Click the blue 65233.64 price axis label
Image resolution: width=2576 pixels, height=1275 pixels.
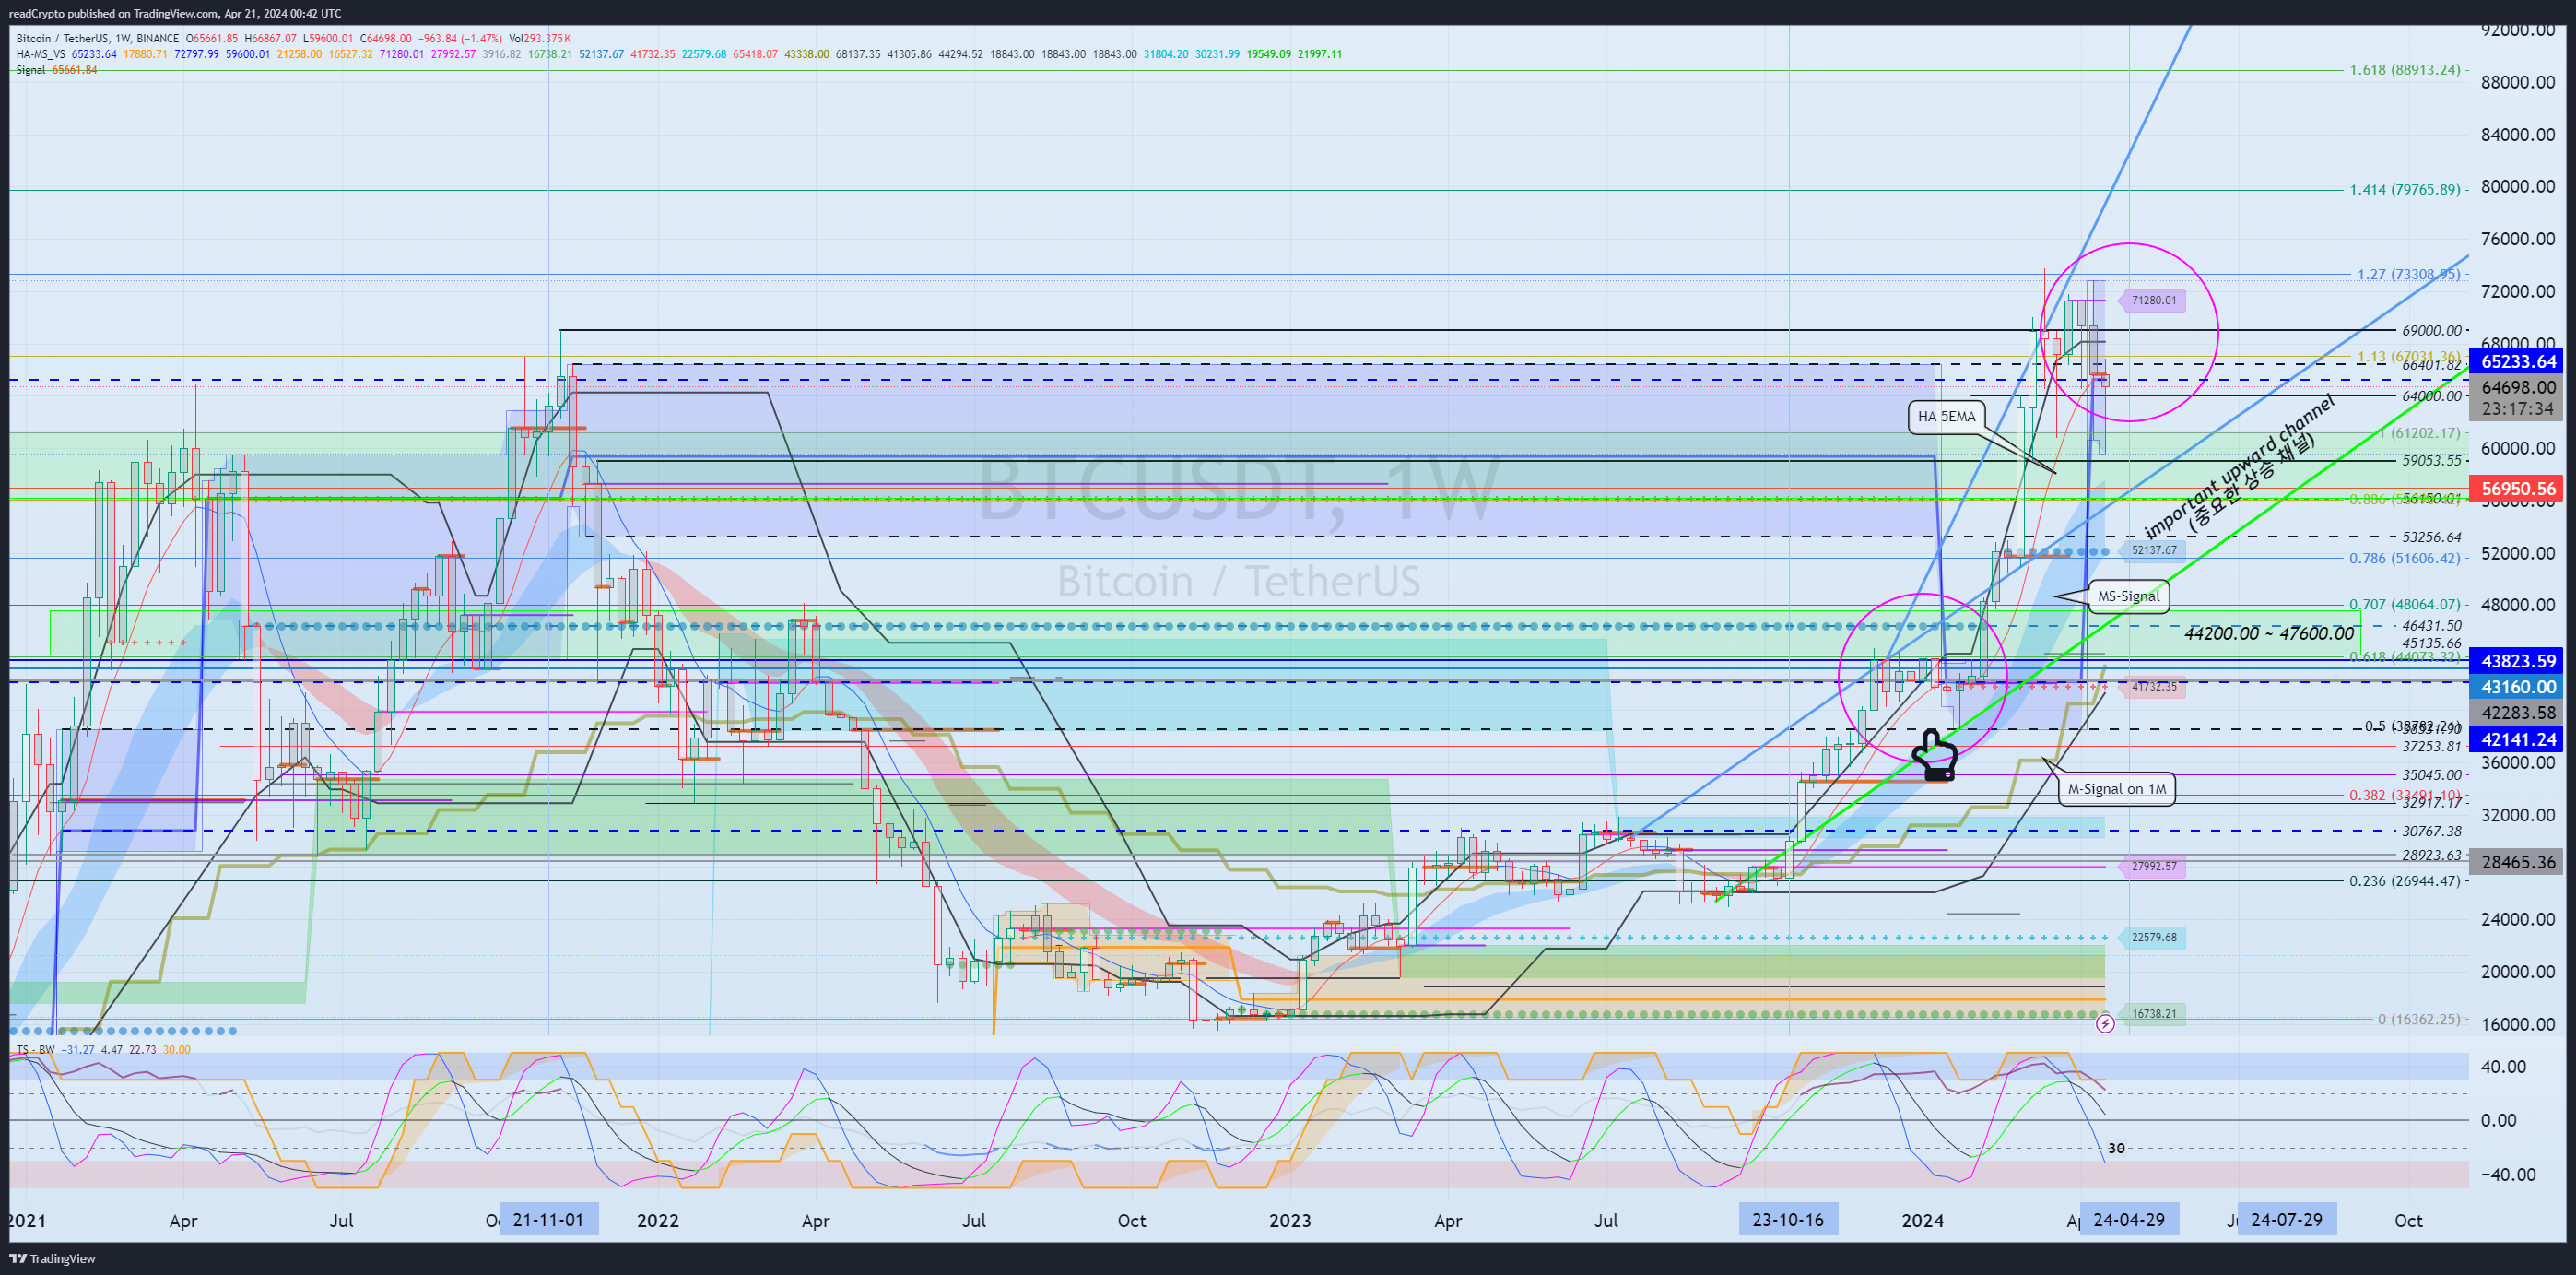click(2517, 362)
